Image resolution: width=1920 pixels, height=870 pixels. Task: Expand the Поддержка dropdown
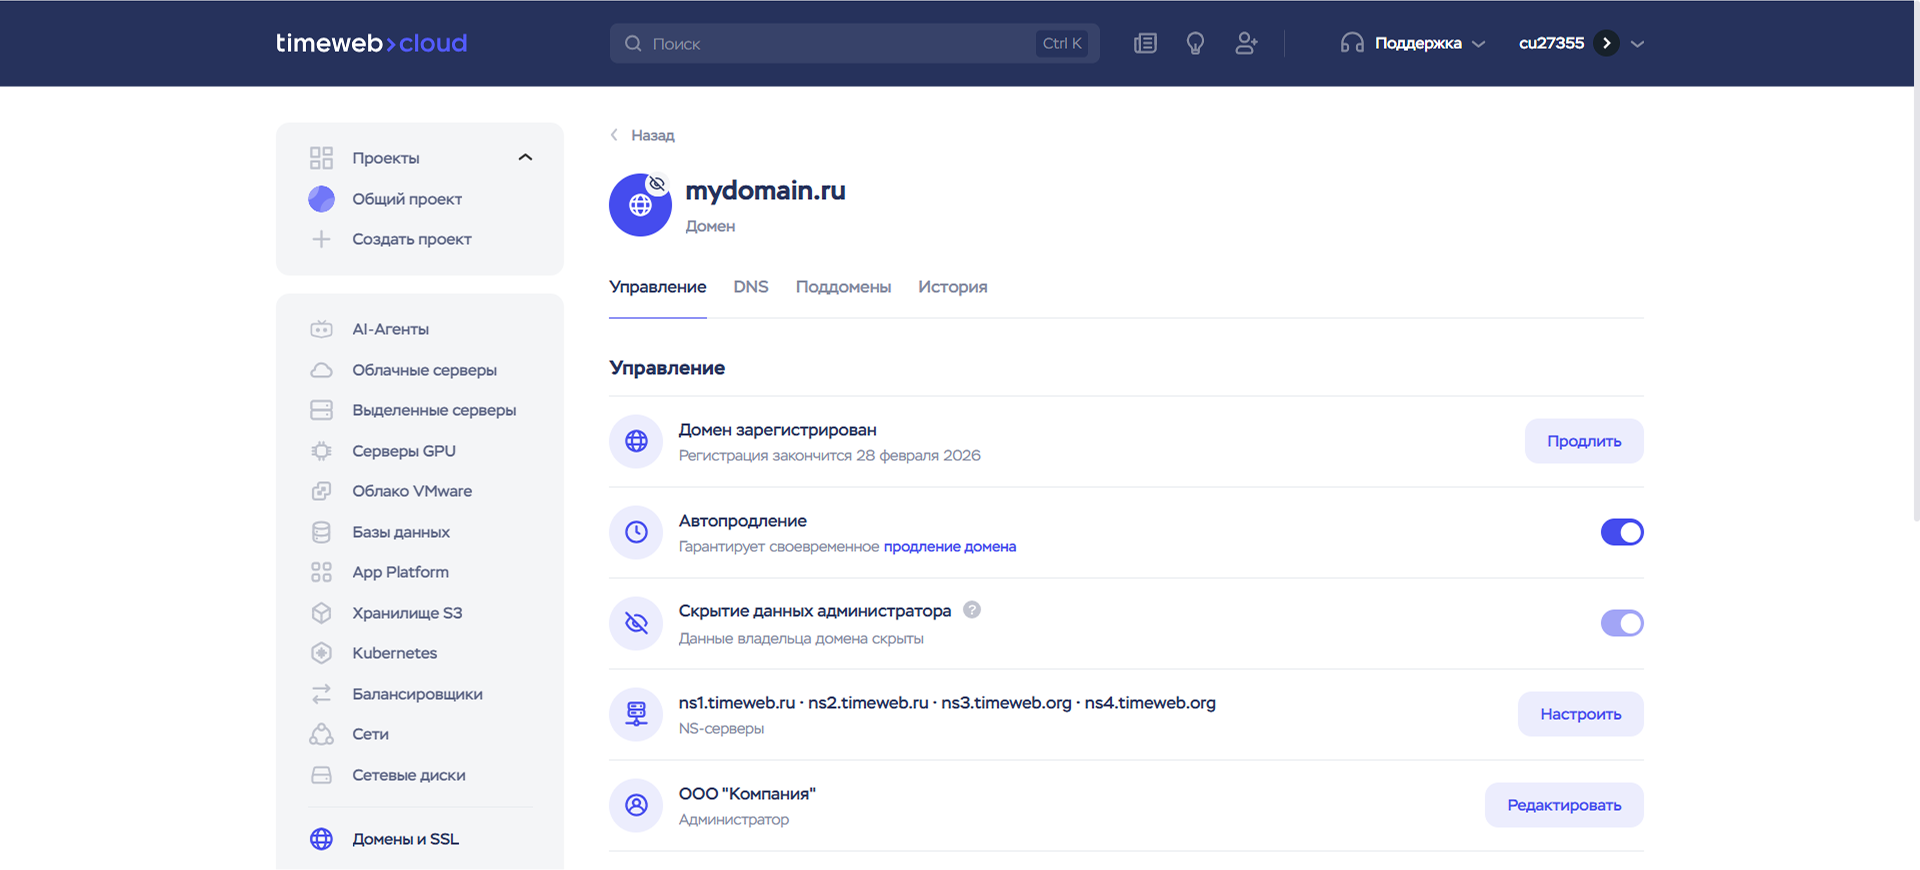tap(1414, 43)
